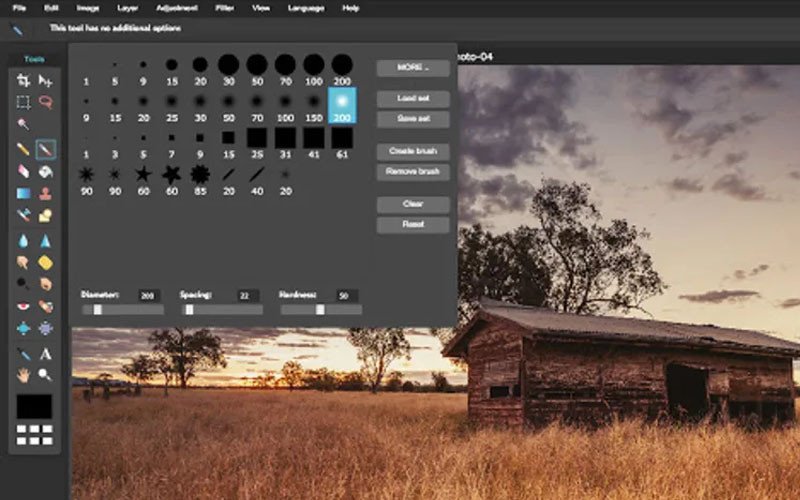Pick the 85-size burst brush preset
This screenshot has height=500, width=800.
199,175
